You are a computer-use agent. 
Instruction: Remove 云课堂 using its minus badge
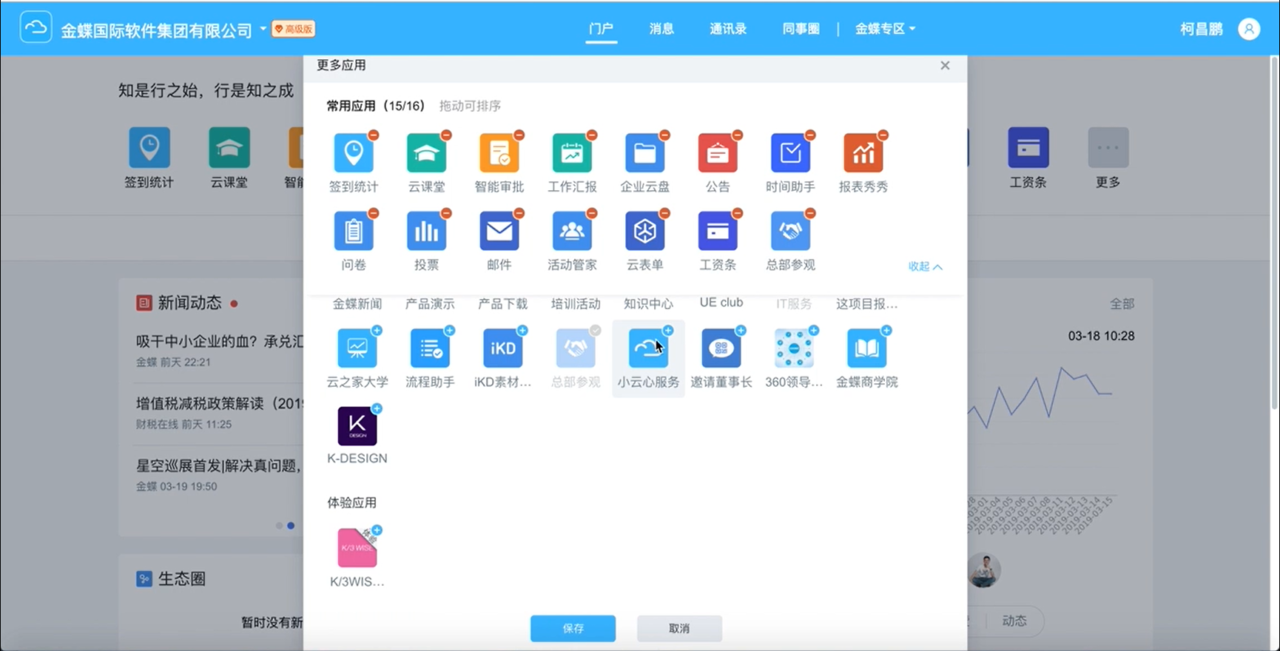(446, 134)
